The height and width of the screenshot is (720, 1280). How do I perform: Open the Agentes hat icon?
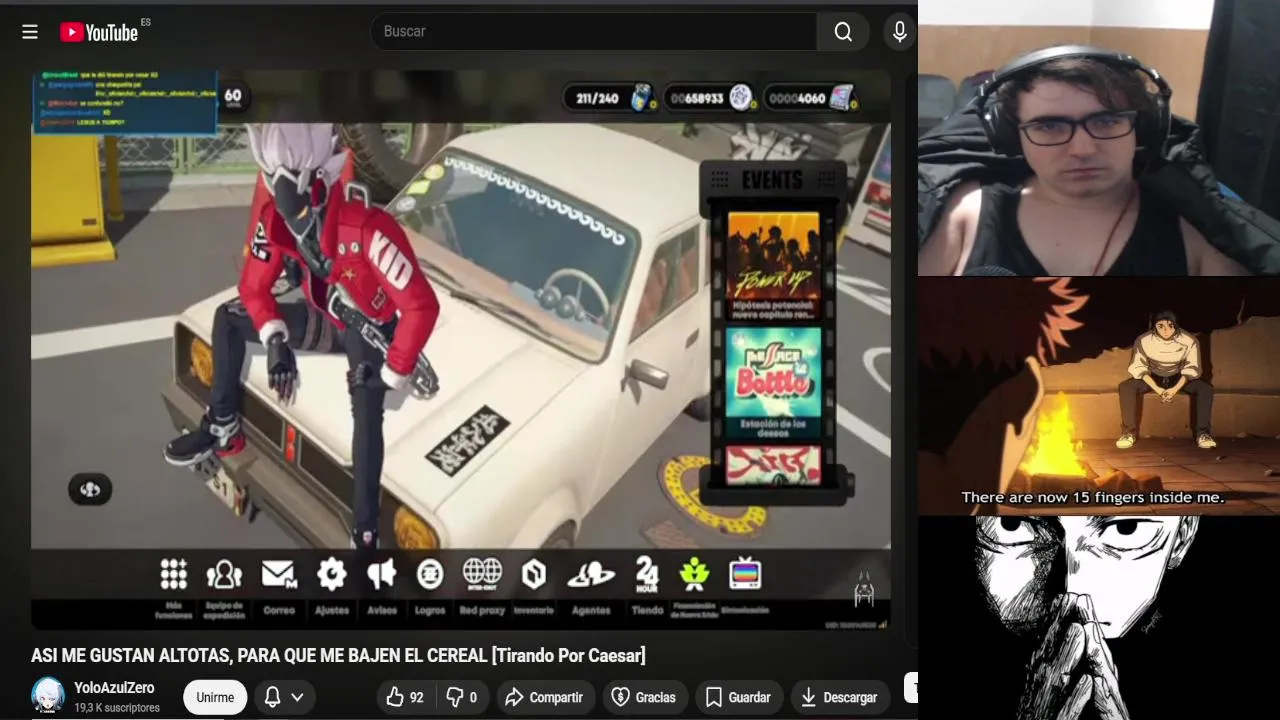[x=591, y=574]
